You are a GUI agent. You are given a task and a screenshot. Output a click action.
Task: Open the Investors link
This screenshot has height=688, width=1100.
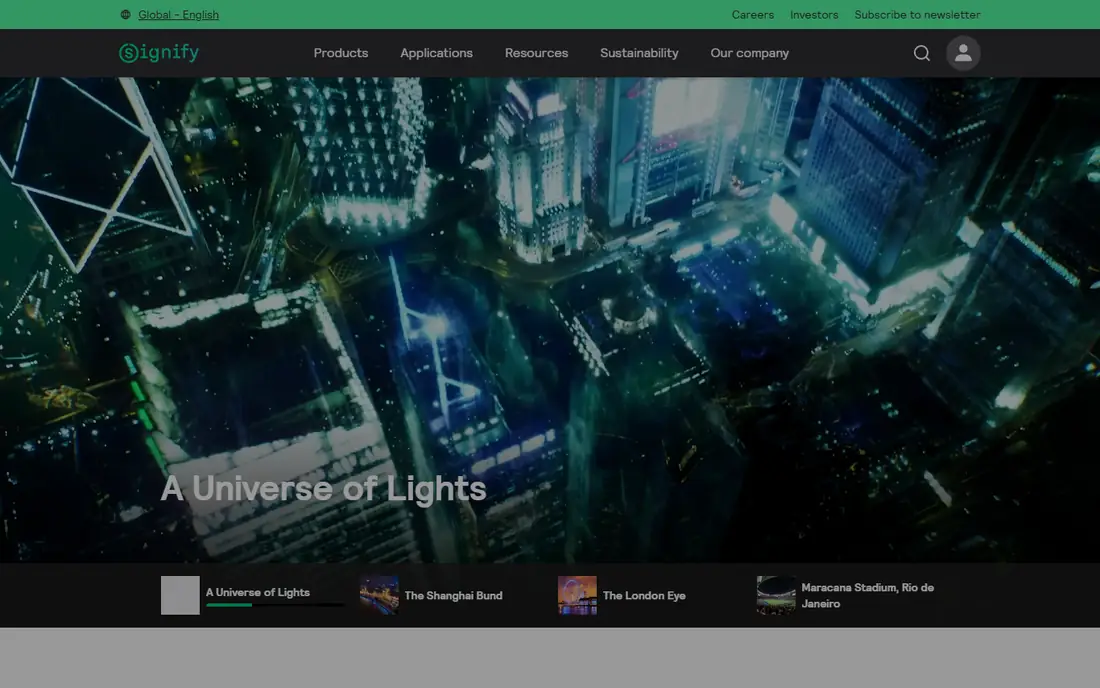(814, 15)
